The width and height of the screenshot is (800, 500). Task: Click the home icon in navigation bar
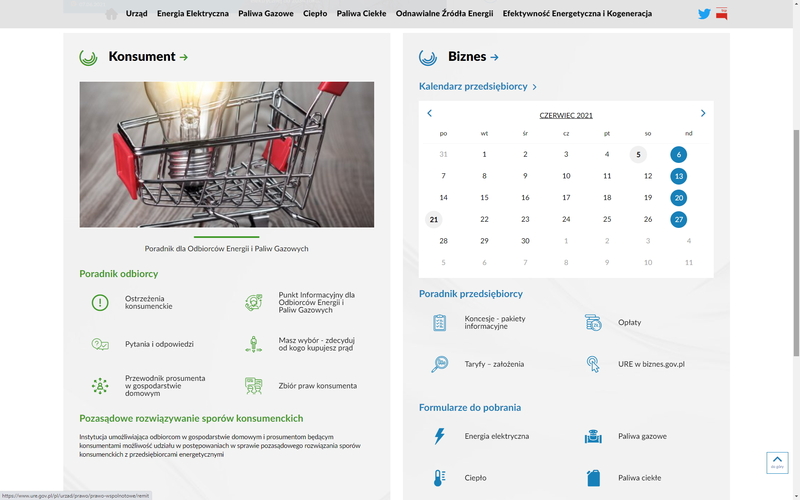[x=111, y=14]
